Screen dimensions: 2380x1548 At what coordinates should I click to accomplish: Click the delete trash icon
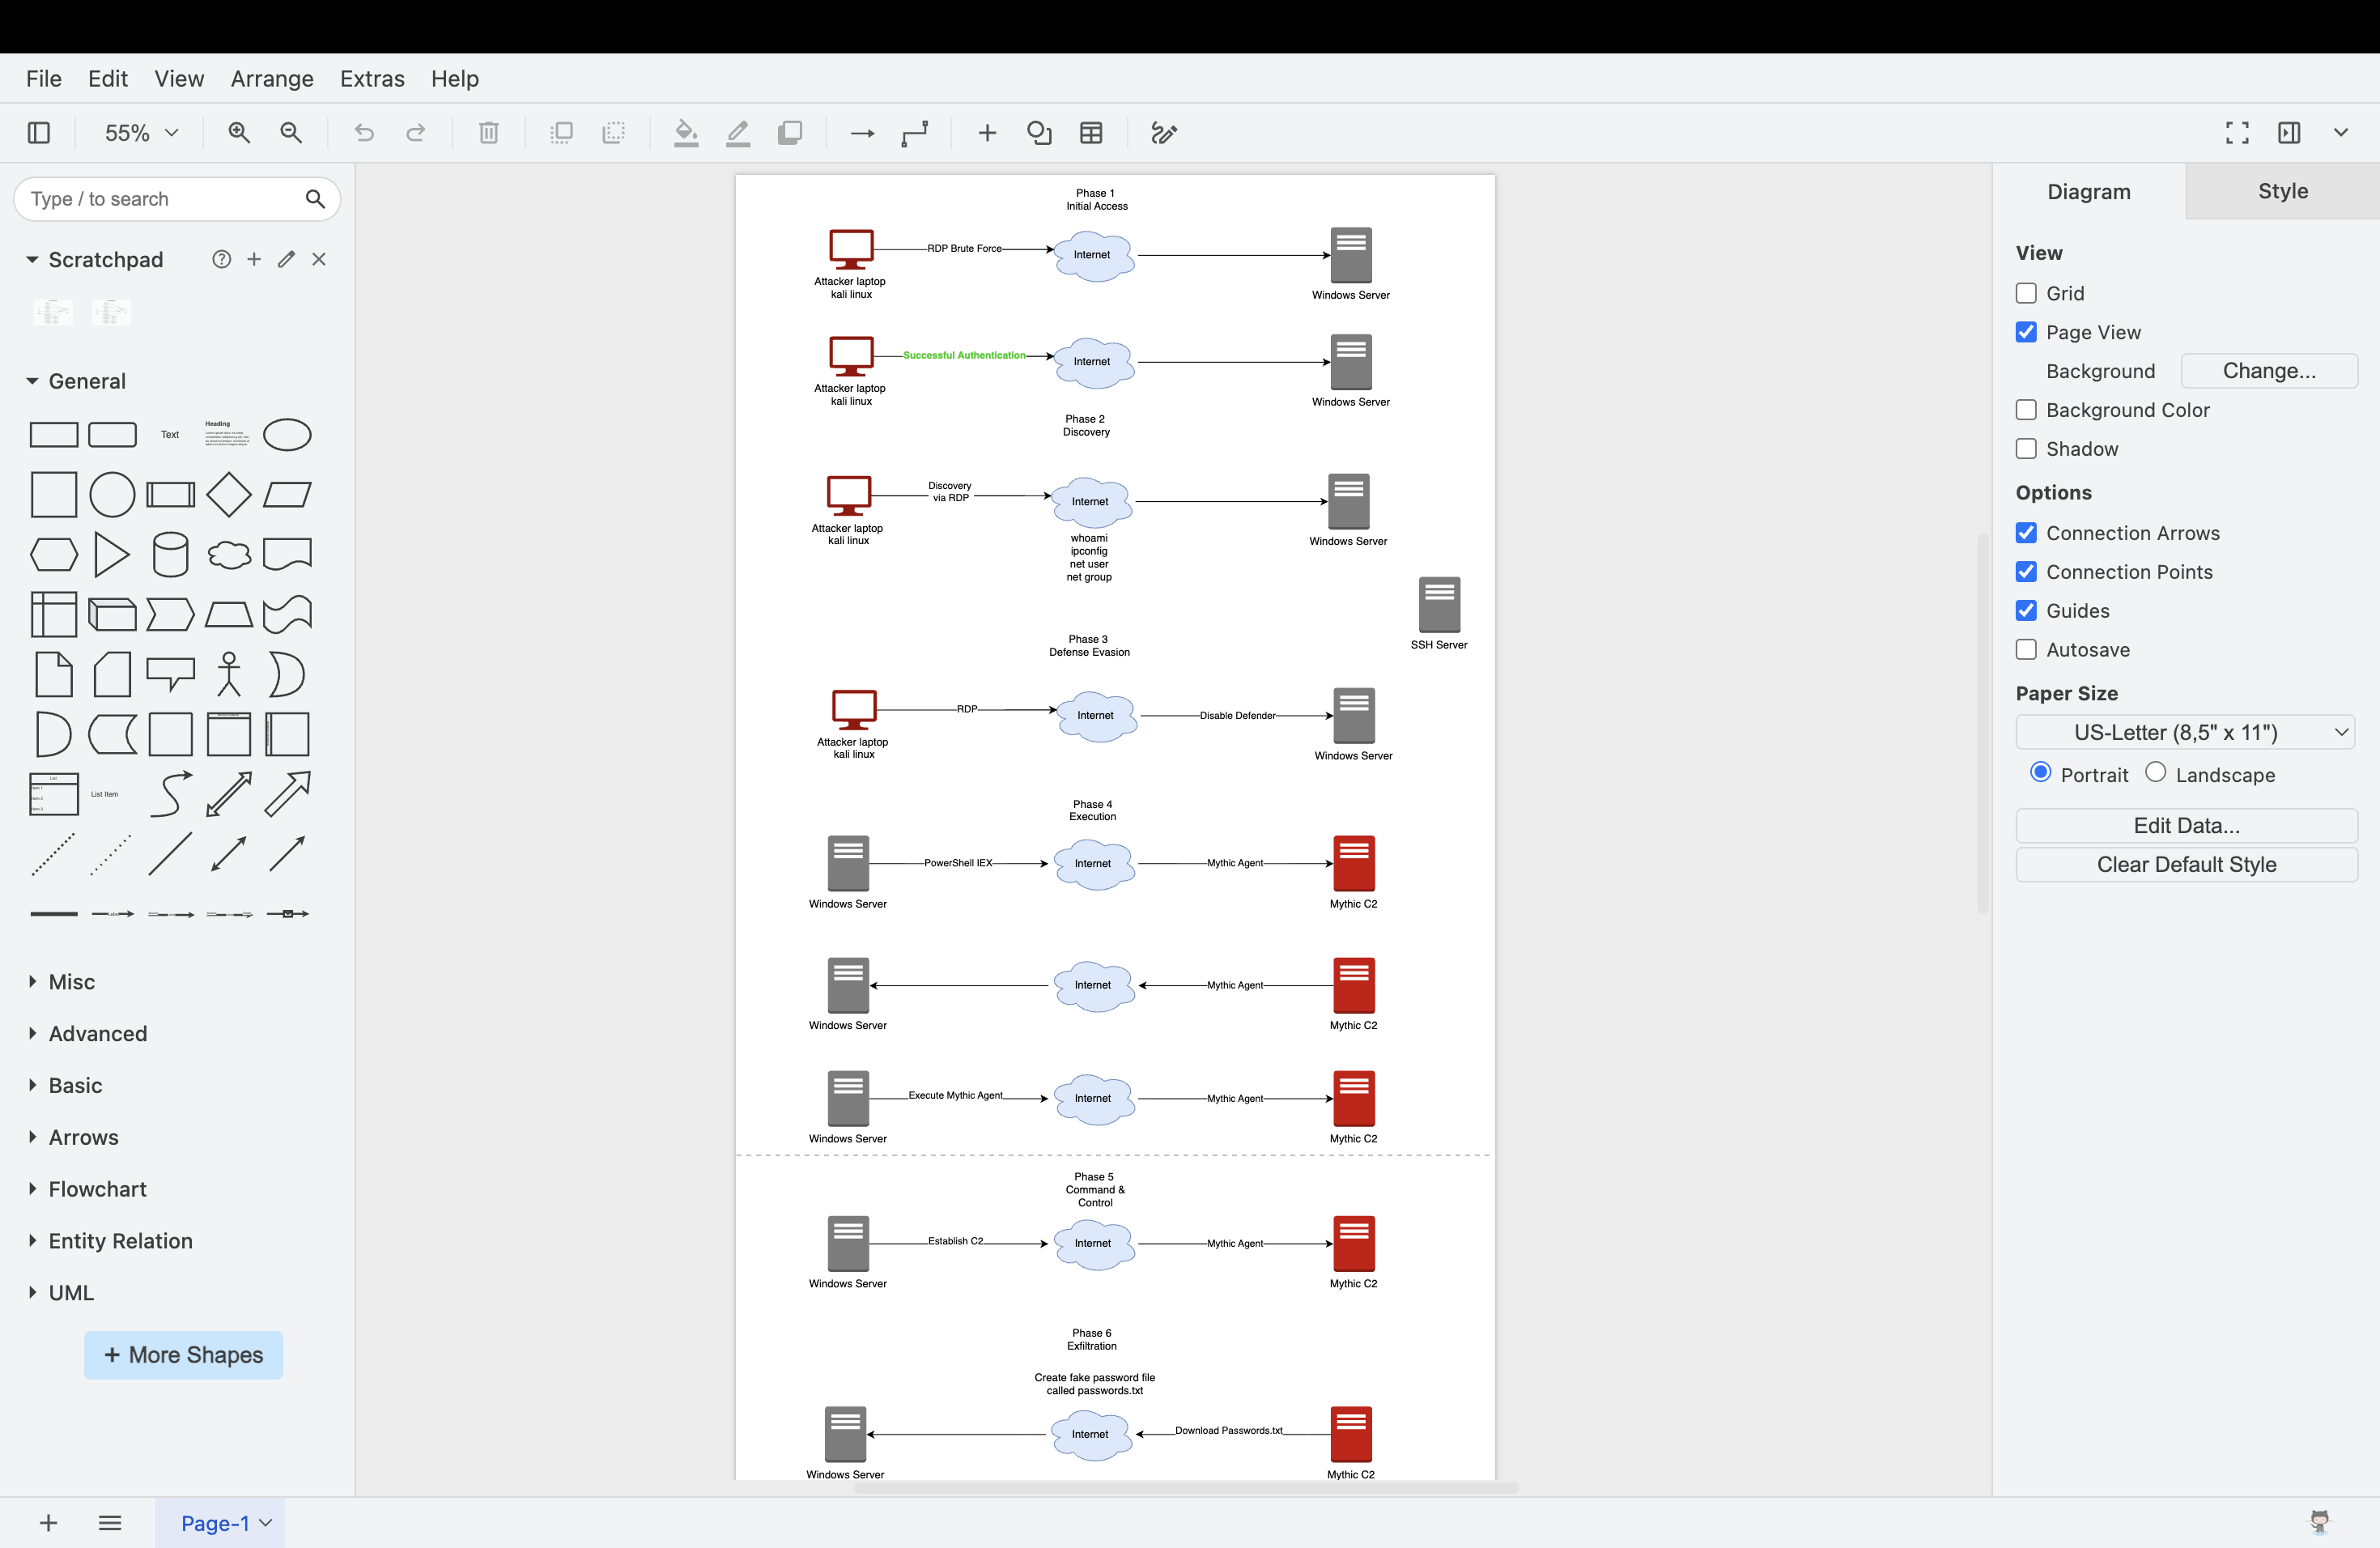[x=489, y=133]
